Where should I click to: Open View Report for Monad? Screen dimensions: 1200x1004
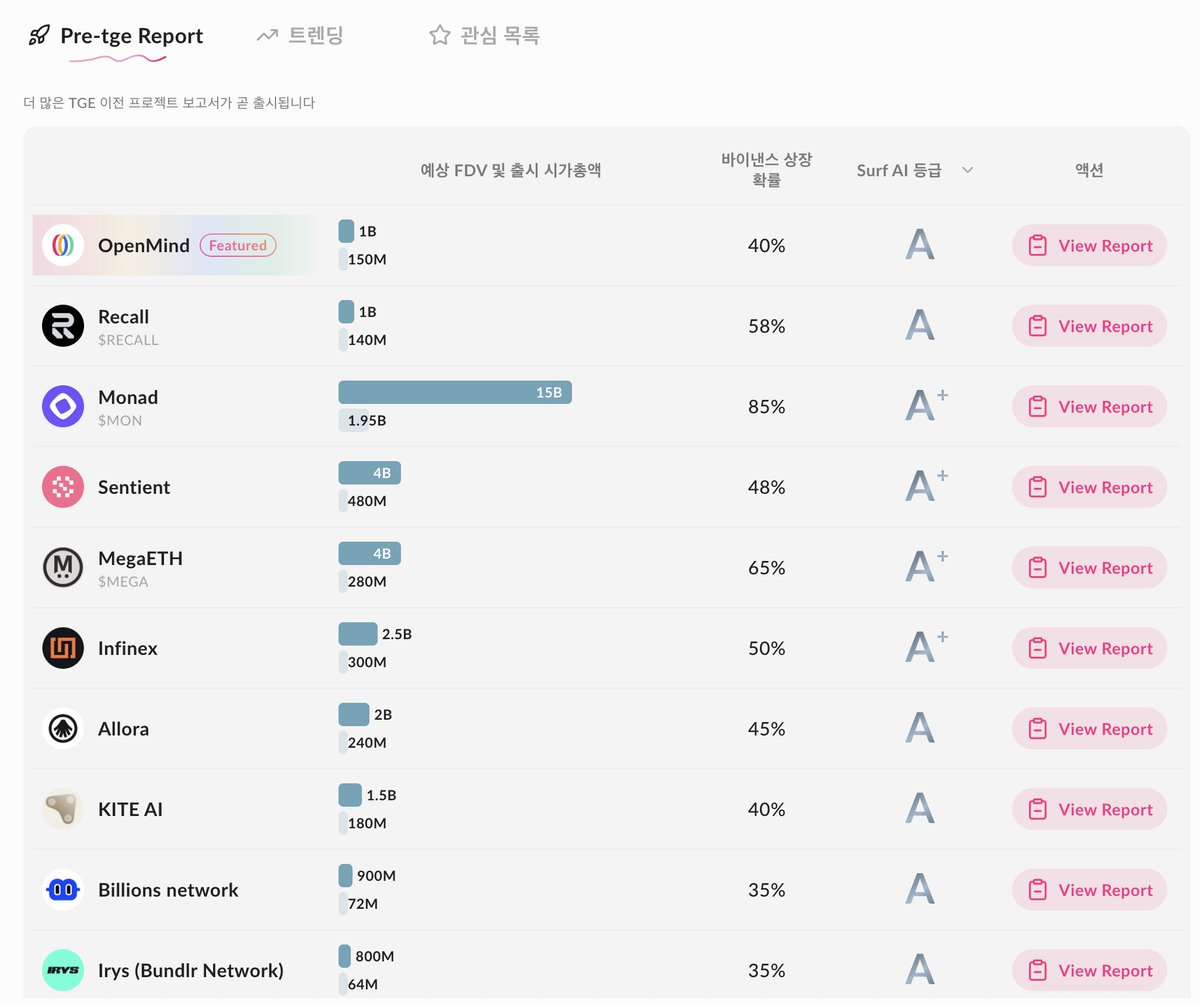click(x=1089, y=407)
